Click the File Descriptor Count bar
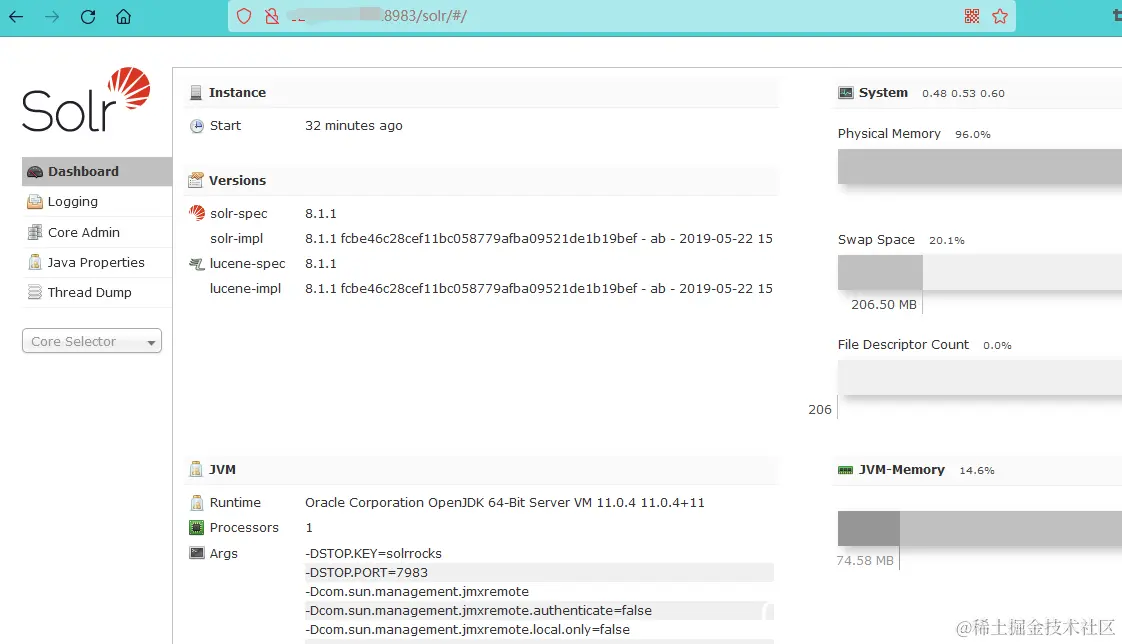This screenshot has width=1122, height=644. click(980, 377)
